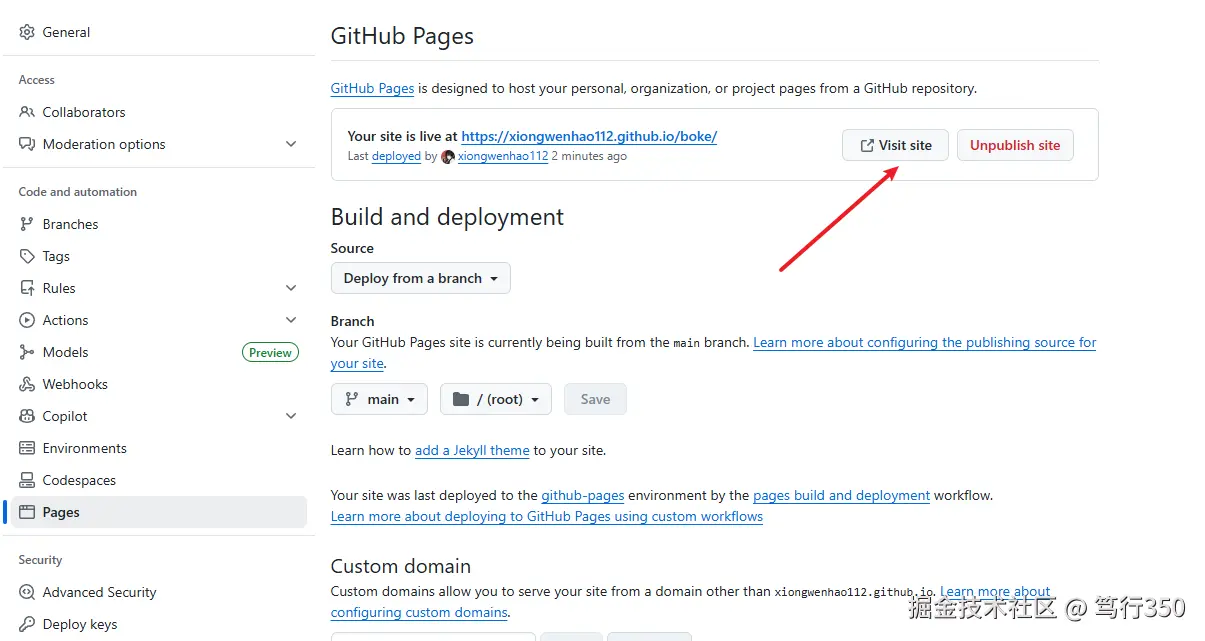The width and height of the screenshot is (1205, 641).
Task: Click the '2 minutes ago' timestamp
Action: coord(589,156)
